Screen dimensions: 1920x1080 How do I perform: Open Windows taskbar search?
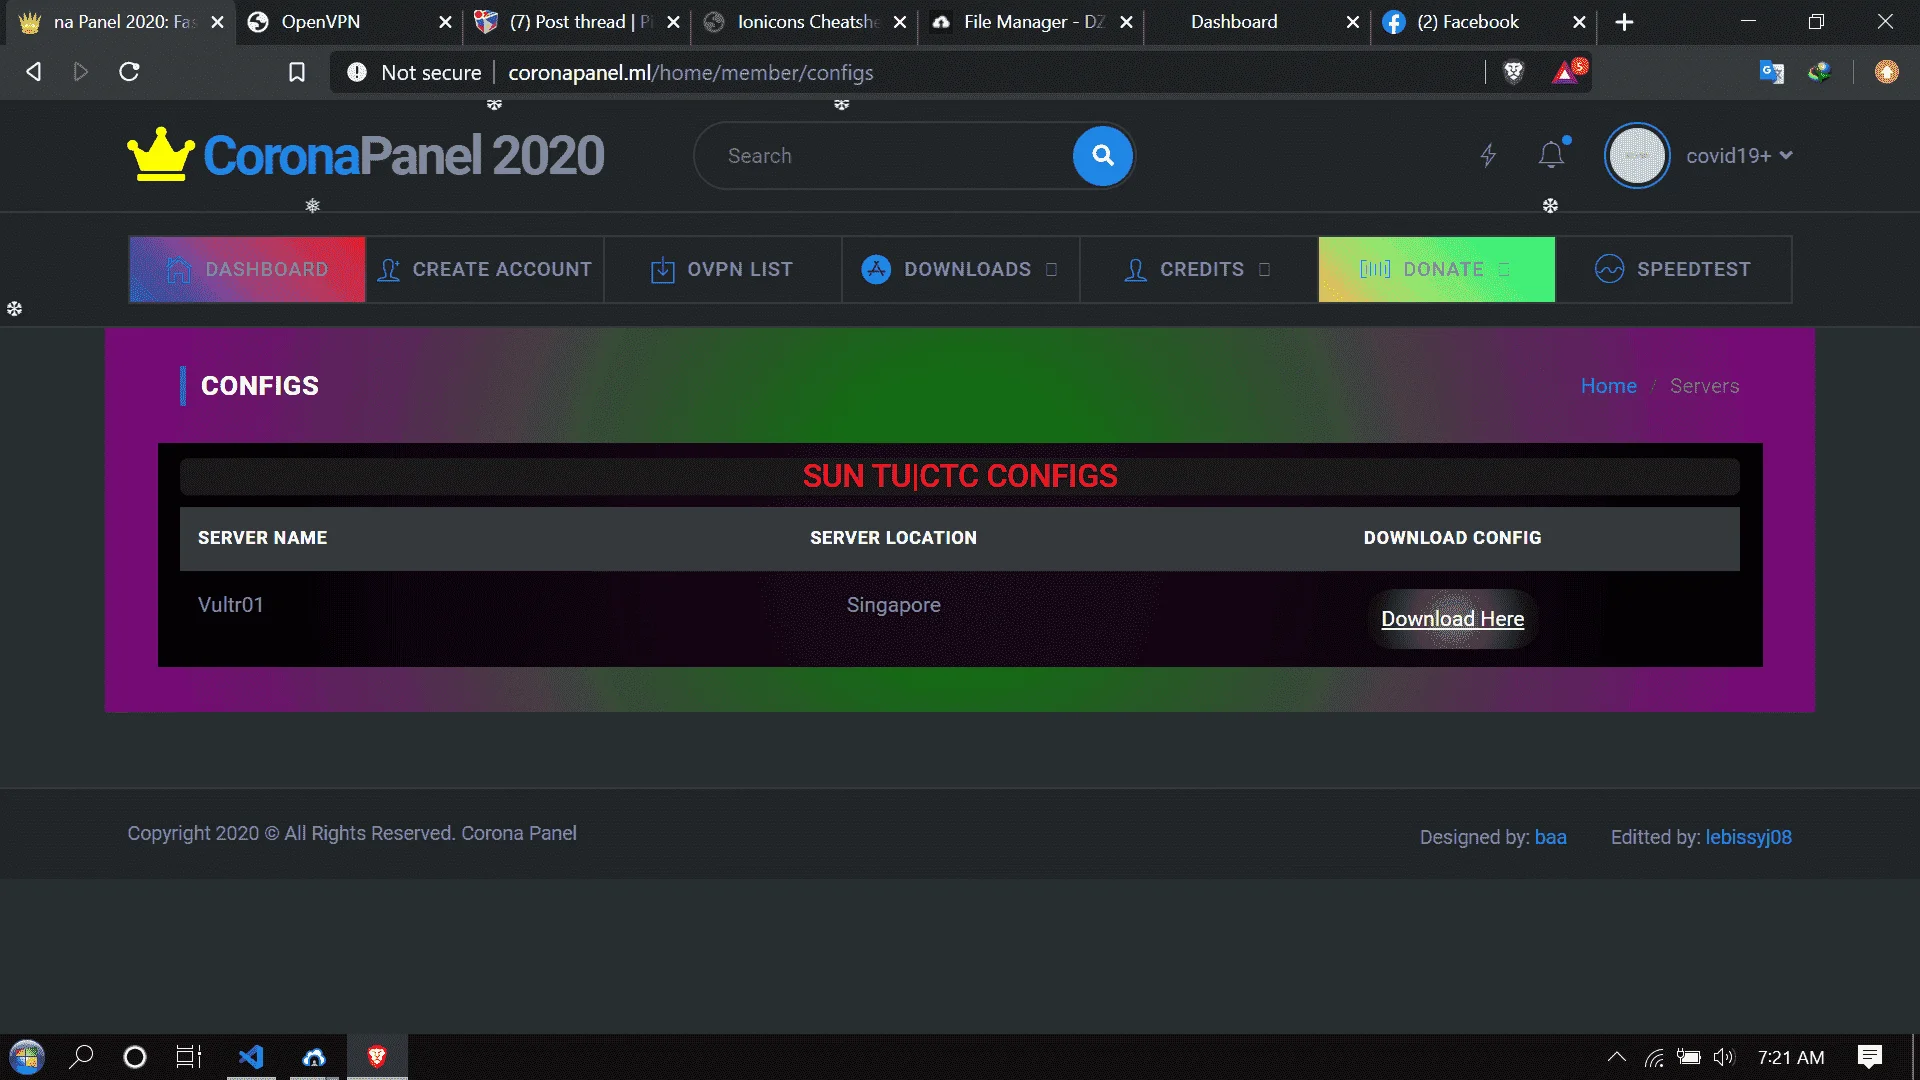[x=81, y=1057]
